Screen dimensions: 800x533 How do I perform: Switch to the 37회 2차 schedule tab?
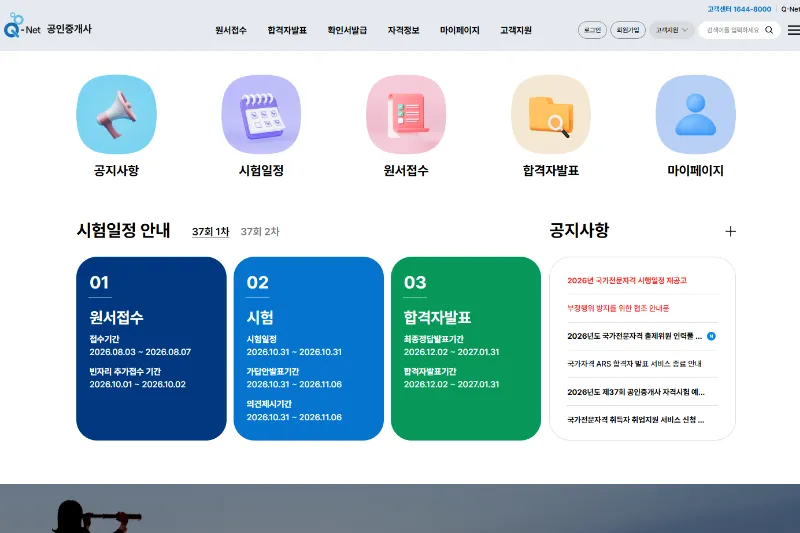pos(260,232)
